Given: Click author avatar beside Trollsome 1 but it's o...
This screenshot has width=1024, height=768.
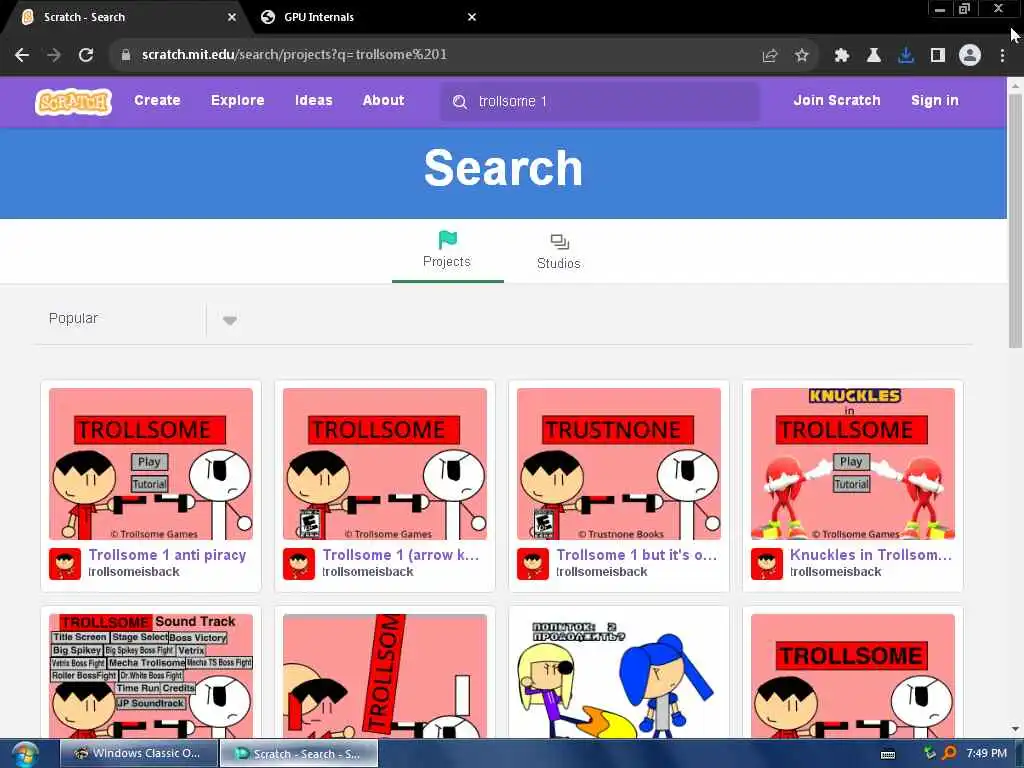Looking at the screenshot, I should pos(532,564).
